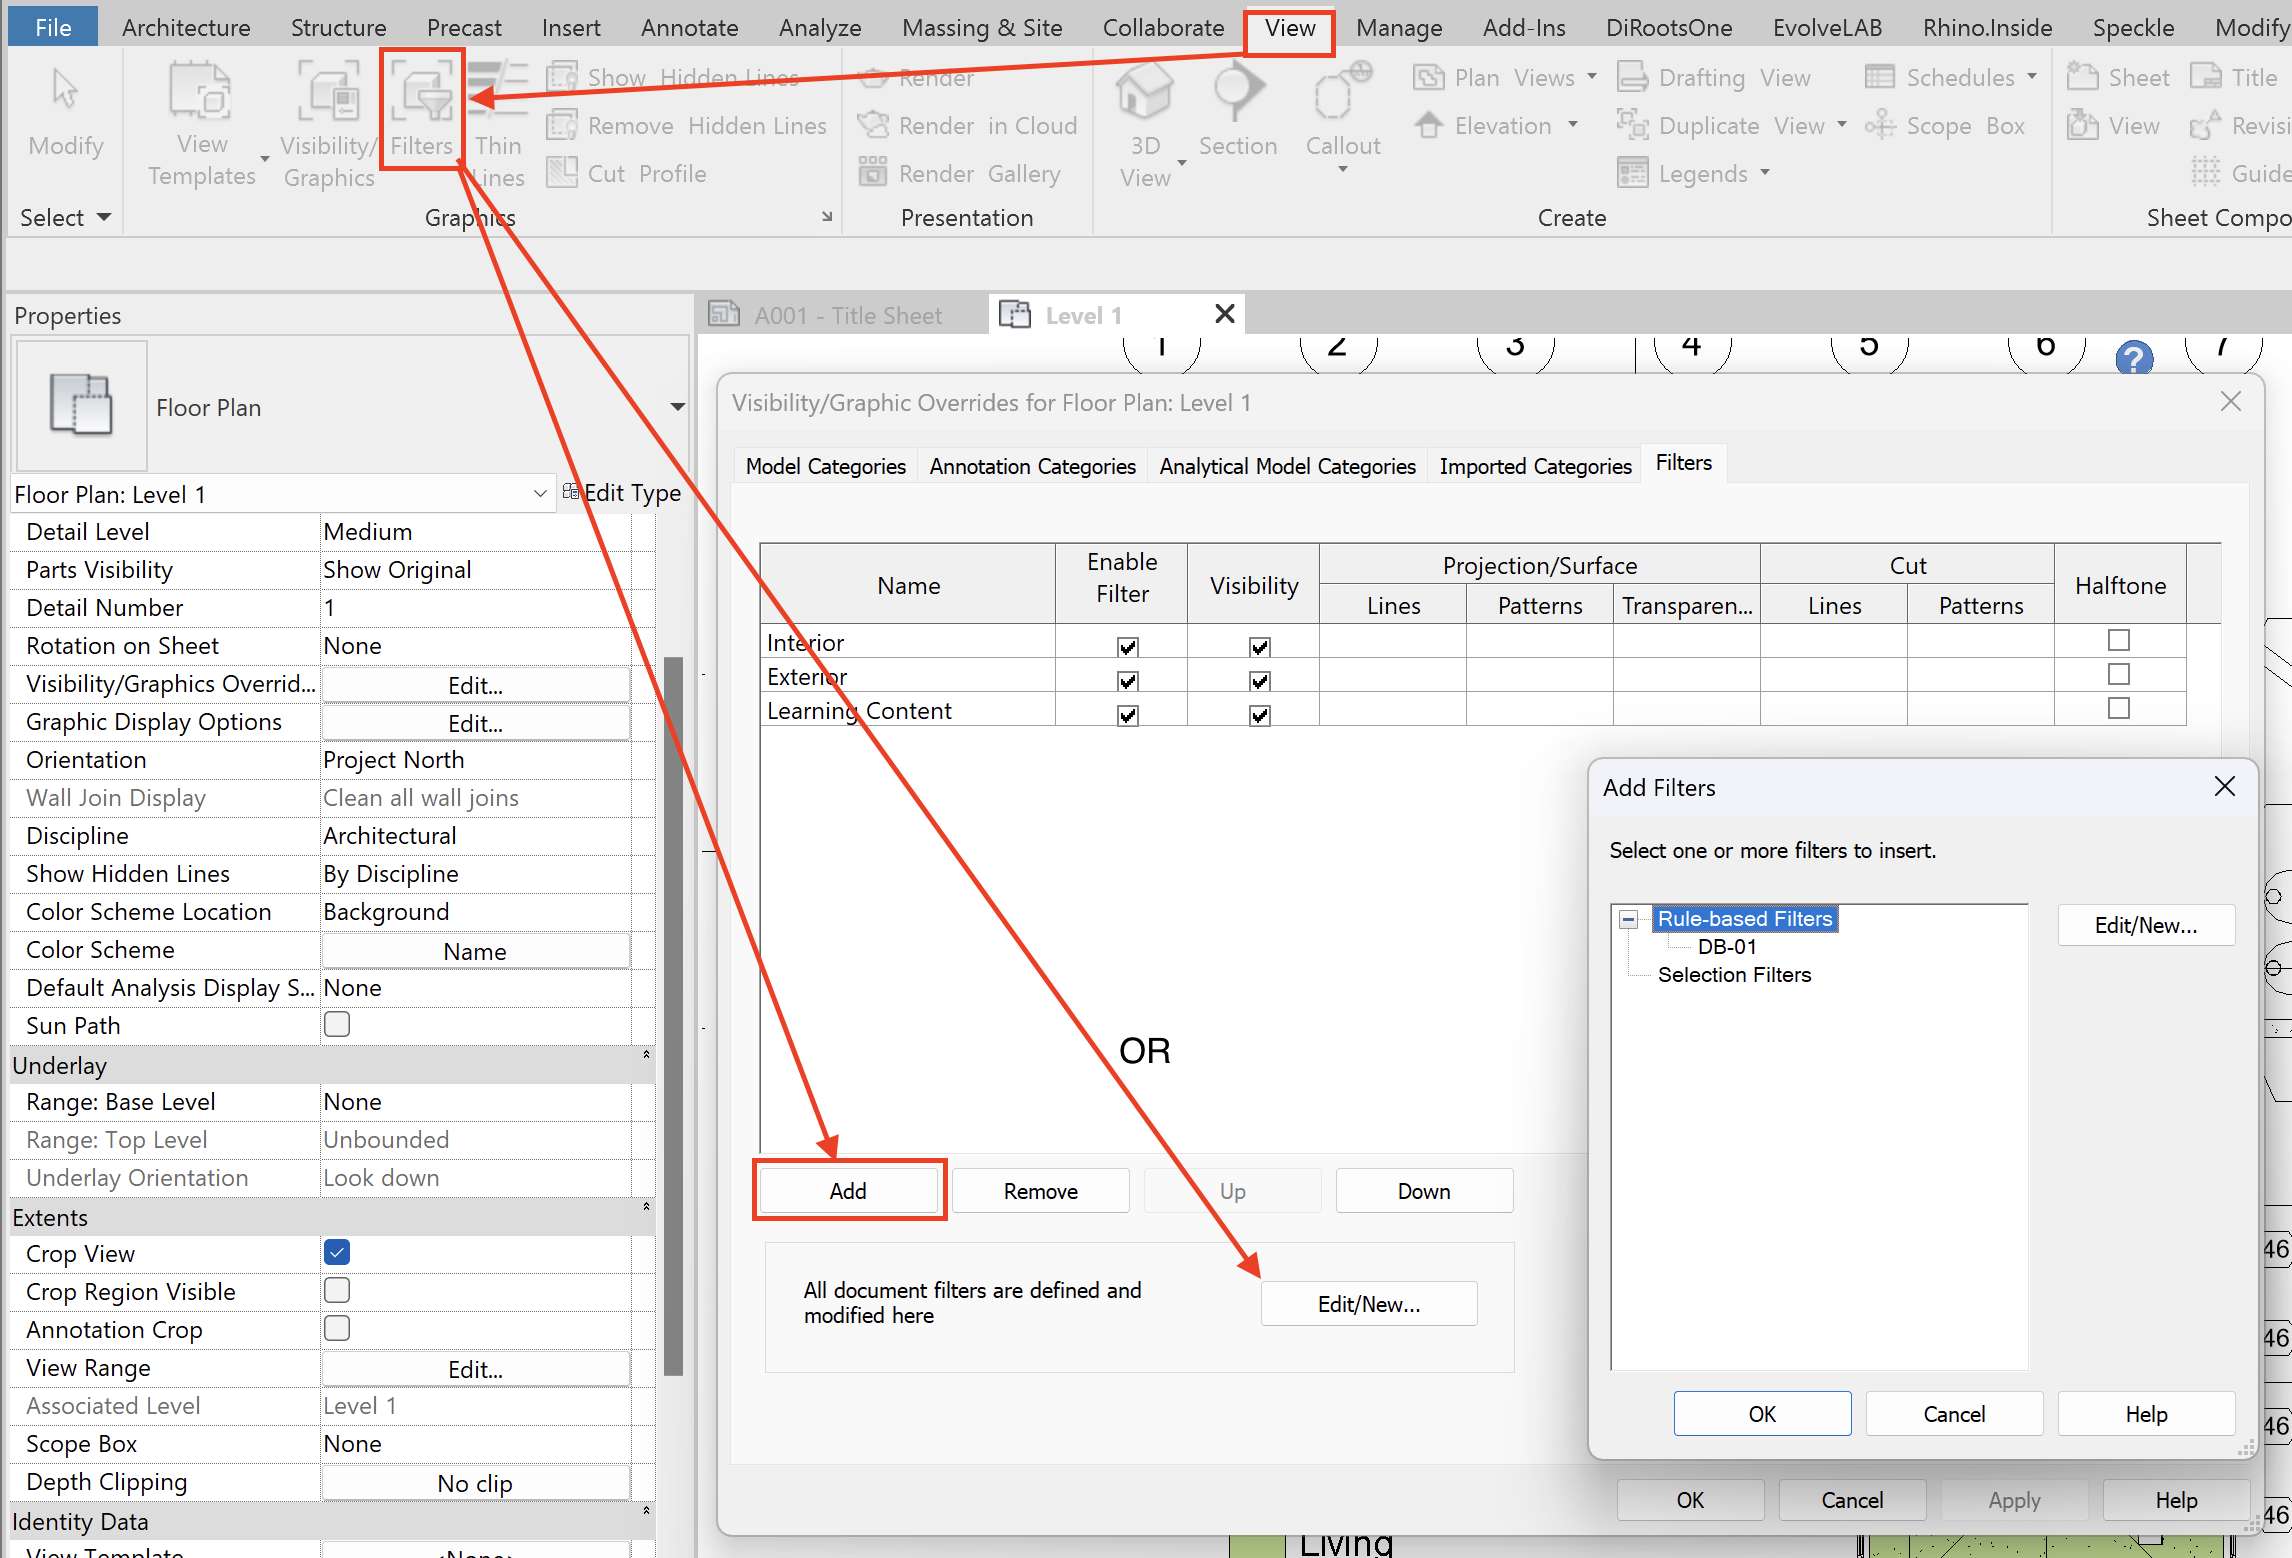Open the Floor Plan: Level 1 dropdown
Viewport: 2292px width, 1558px height.
(539, 494)
